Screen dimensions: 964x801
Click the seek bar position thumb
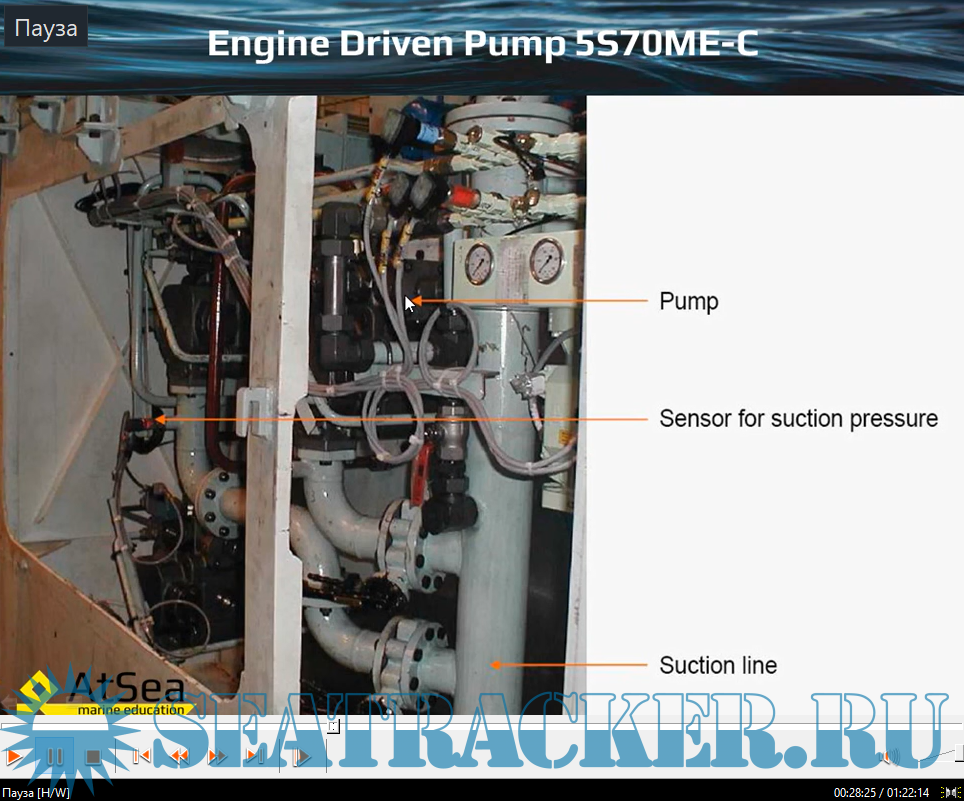click(333, 726)
